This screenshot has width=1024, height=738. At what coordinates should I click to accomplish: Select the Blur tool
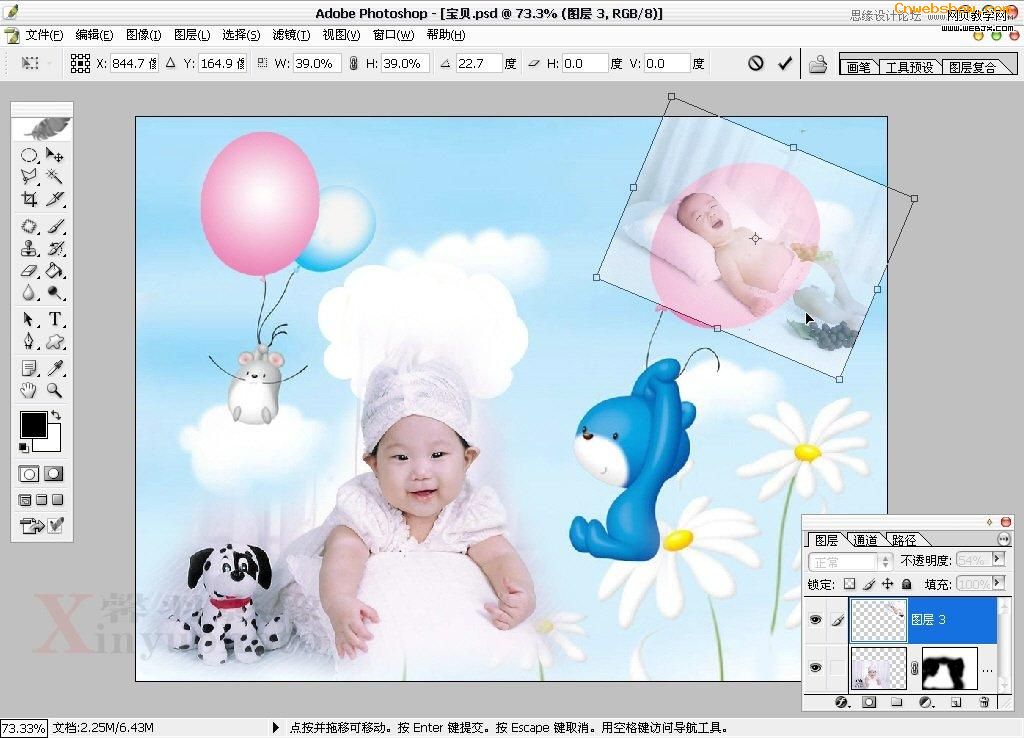pos(29,293)
